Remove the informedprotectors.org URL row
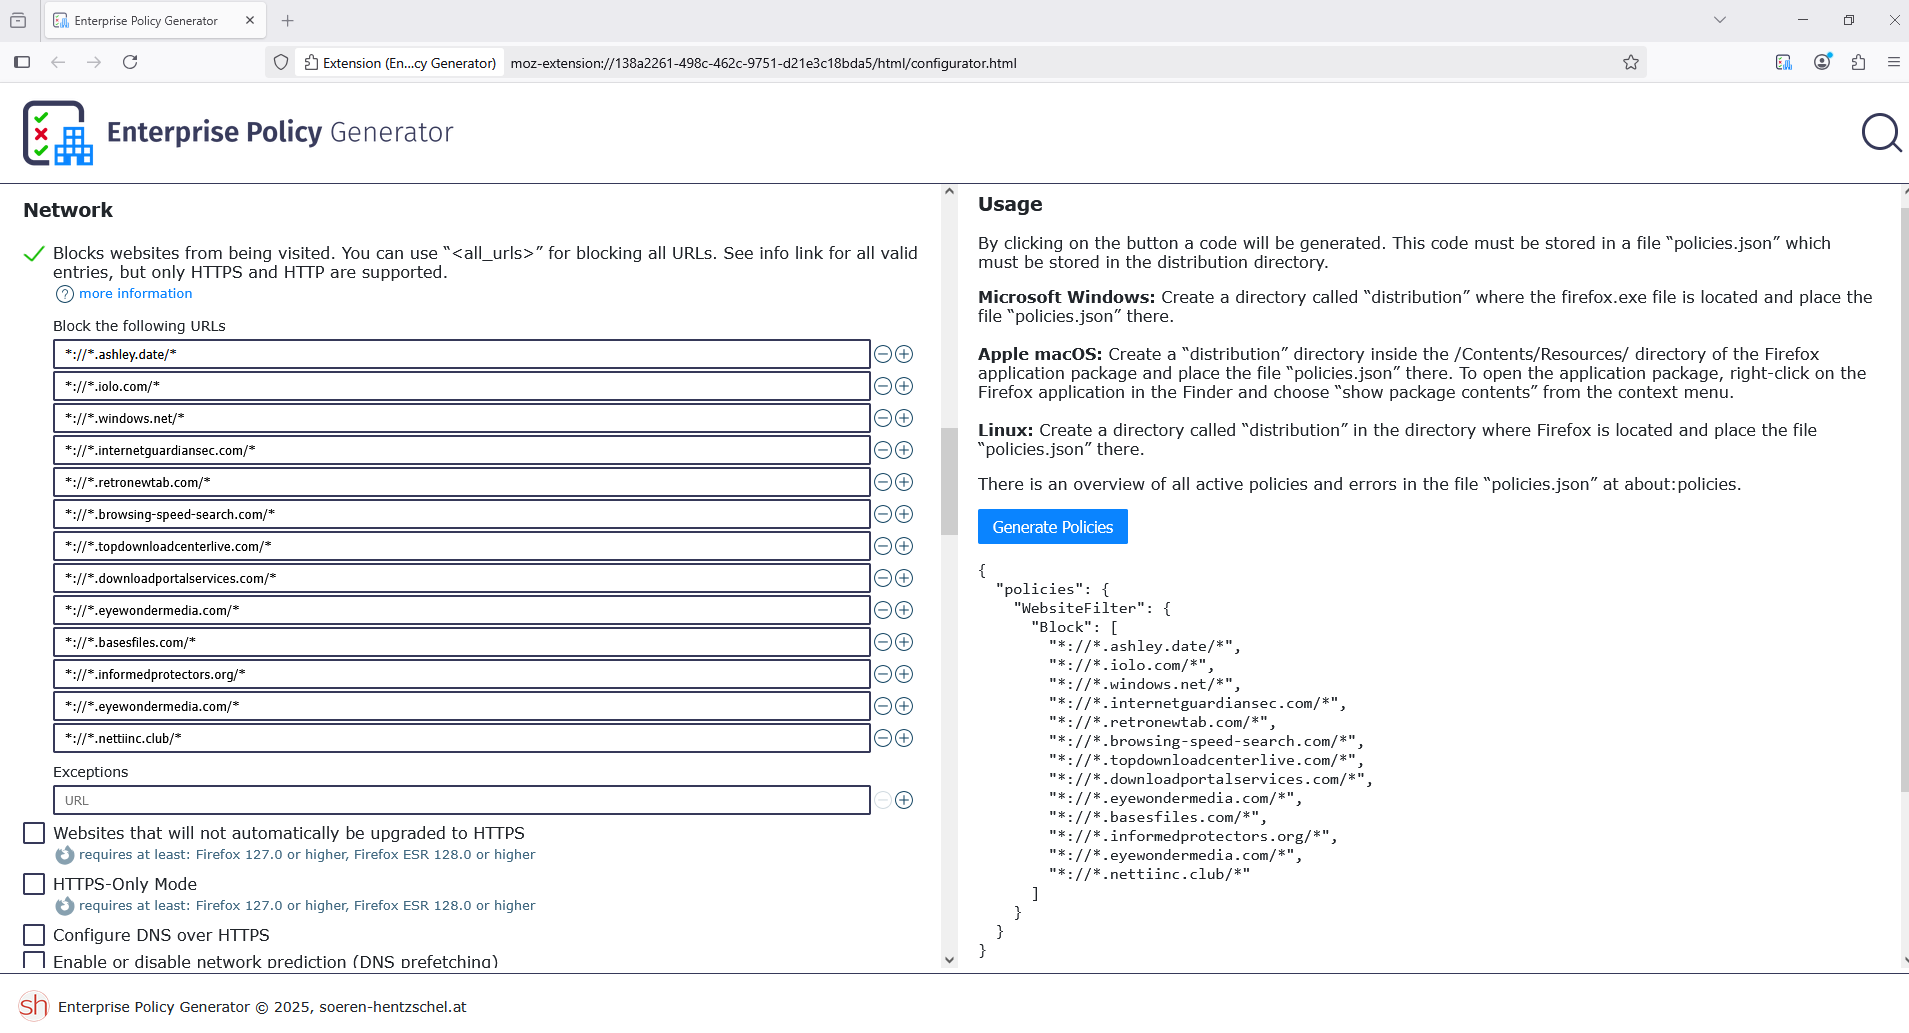Screen dimensions: 1909x1033 tap(883, 674)
